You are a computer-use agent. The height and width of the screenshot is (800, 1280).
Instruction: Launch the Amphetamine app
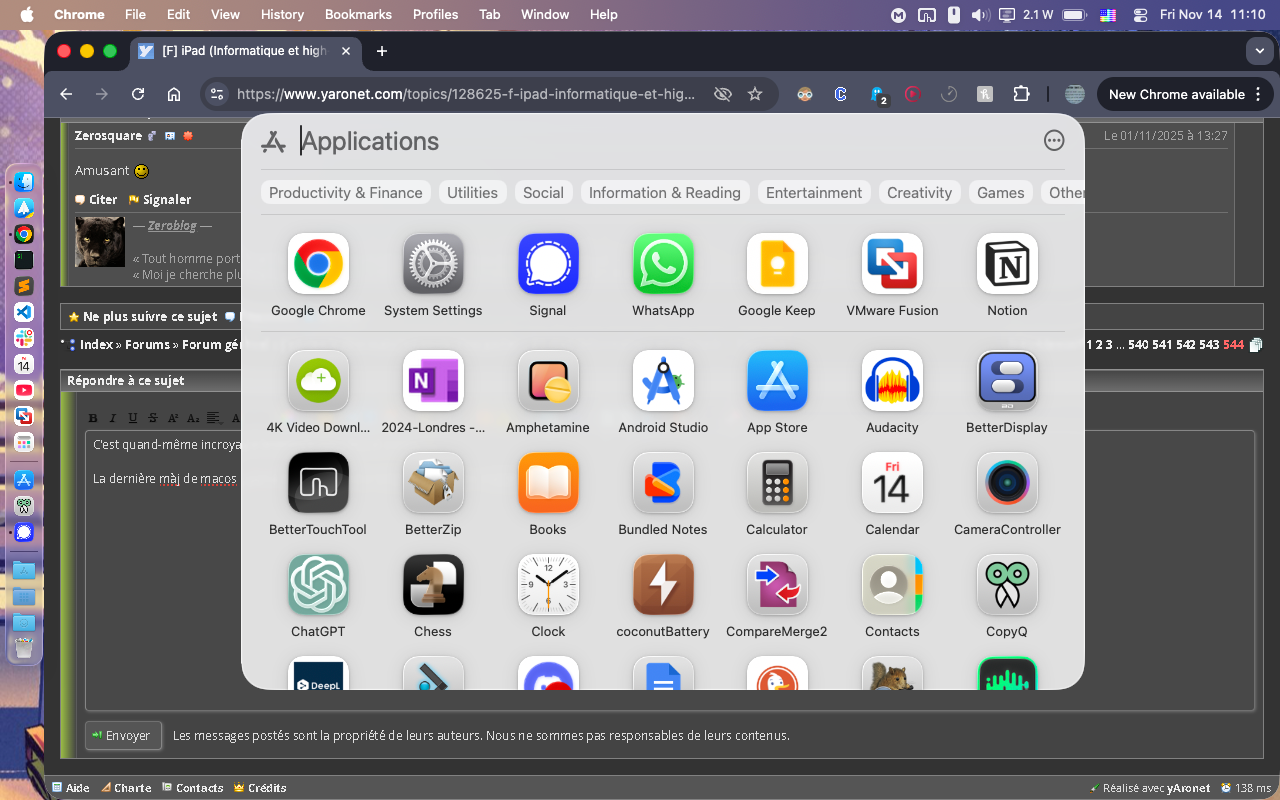[548, 381]
